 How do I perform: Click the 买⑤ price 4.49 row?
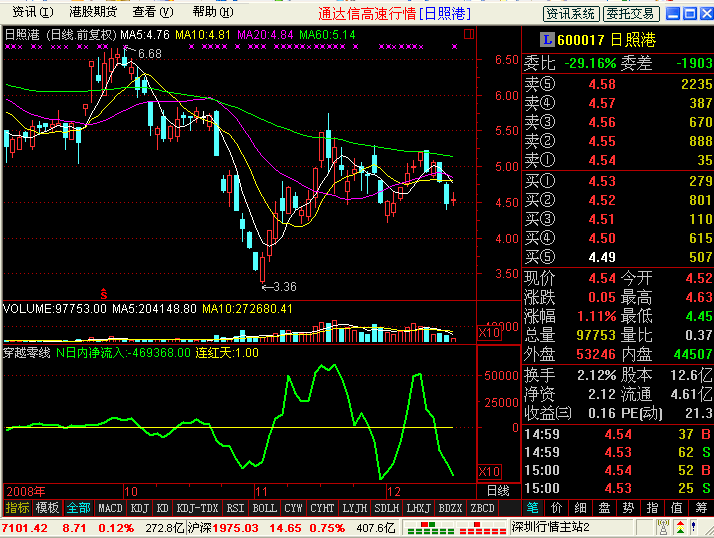pyautogui.click(x=618, y=257)
